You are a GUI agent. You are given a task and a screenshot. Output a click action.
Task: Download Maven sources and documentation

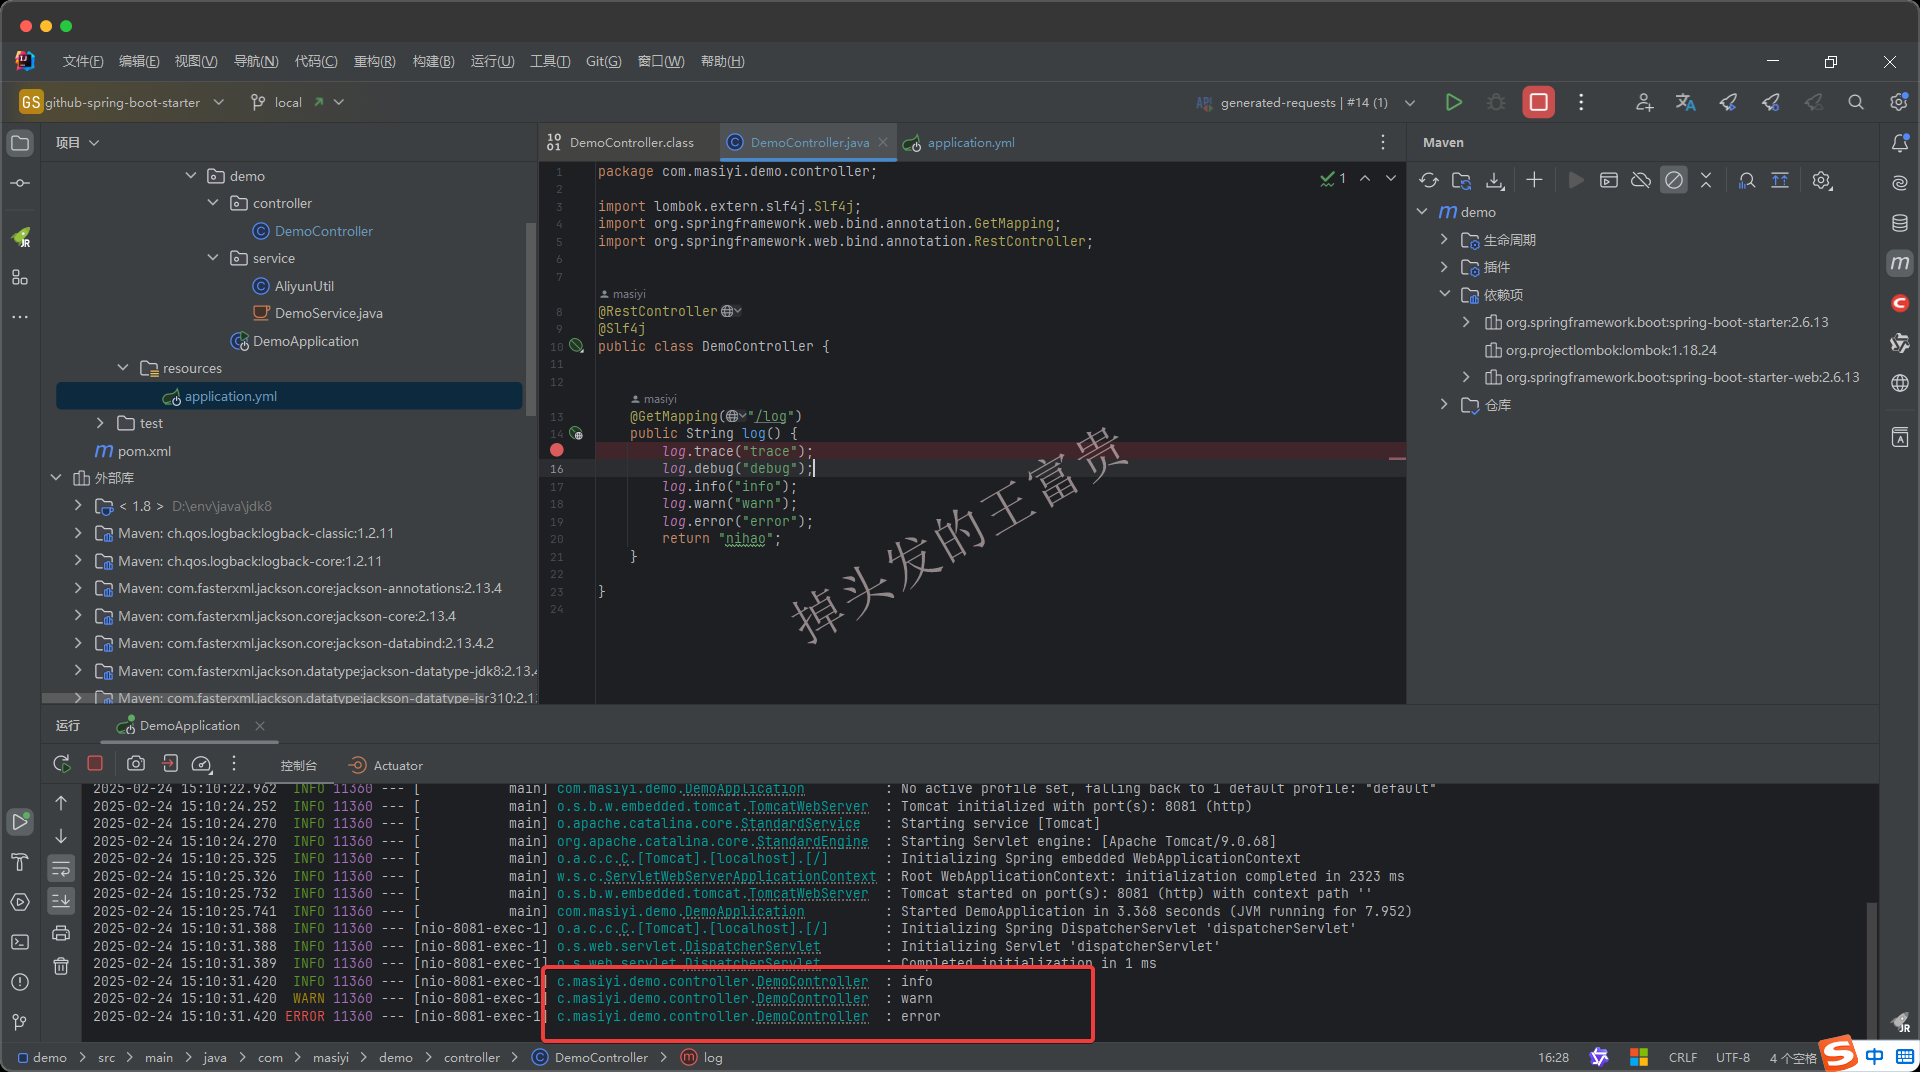coord(1495,180)
